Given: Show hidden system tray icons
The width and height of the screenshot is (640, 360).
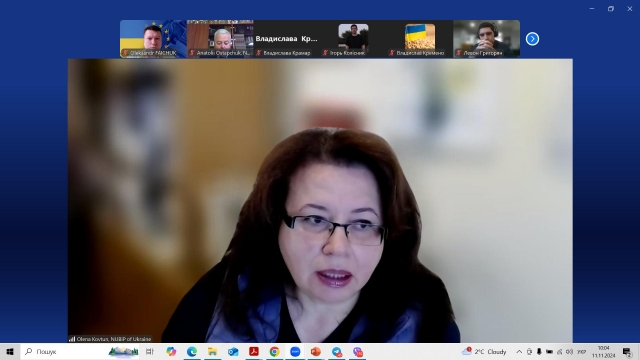Looking at the screenshot, I should point(519,351).
